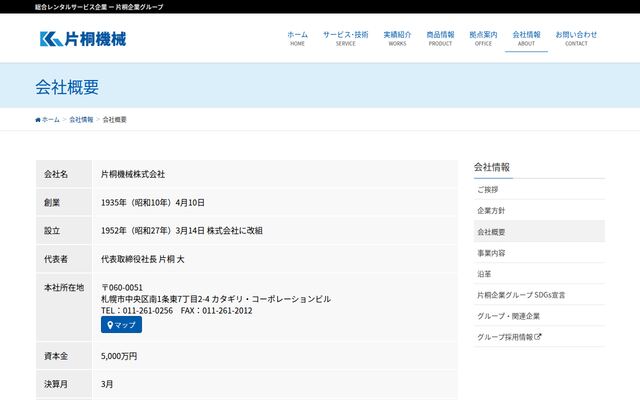The image size is (640, 400).
Task: Go to the 実績紹介 WORKS menu item
Action: point(397,38)
